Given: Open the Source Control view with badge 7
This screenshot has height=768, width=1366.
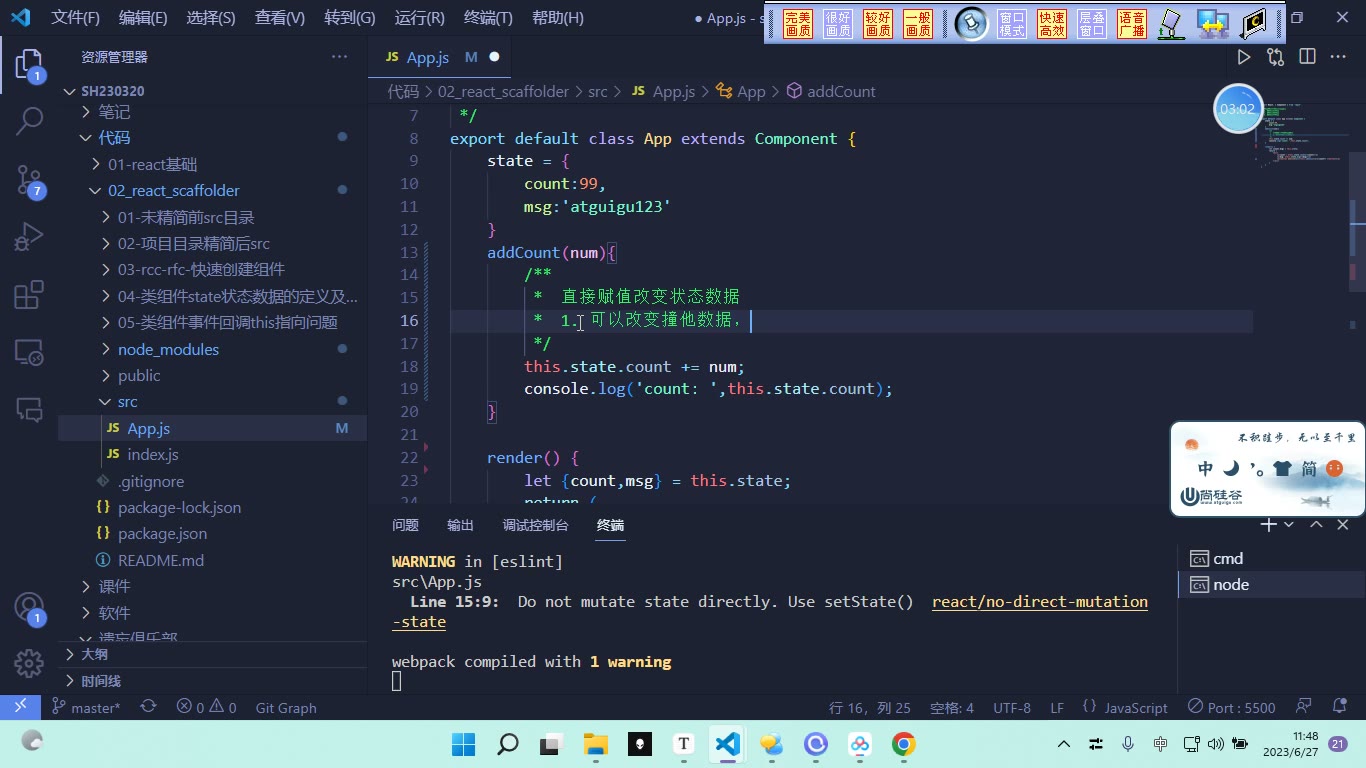Looking at the screenshot, I should coord(29,180).
